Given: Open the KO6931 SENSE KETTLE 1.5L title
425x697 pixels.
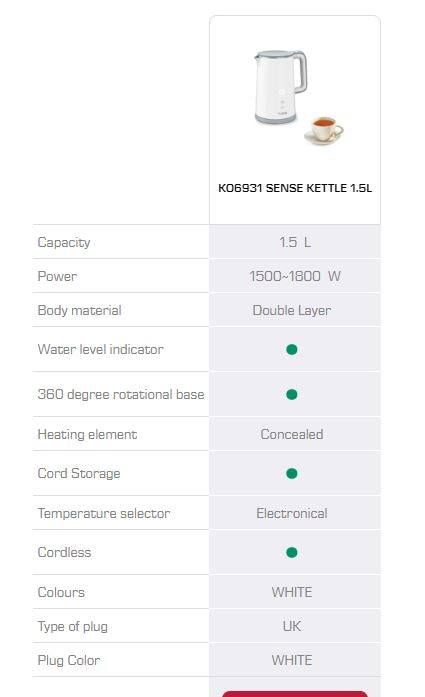Looking at the screenshot, I should point(295,188).
